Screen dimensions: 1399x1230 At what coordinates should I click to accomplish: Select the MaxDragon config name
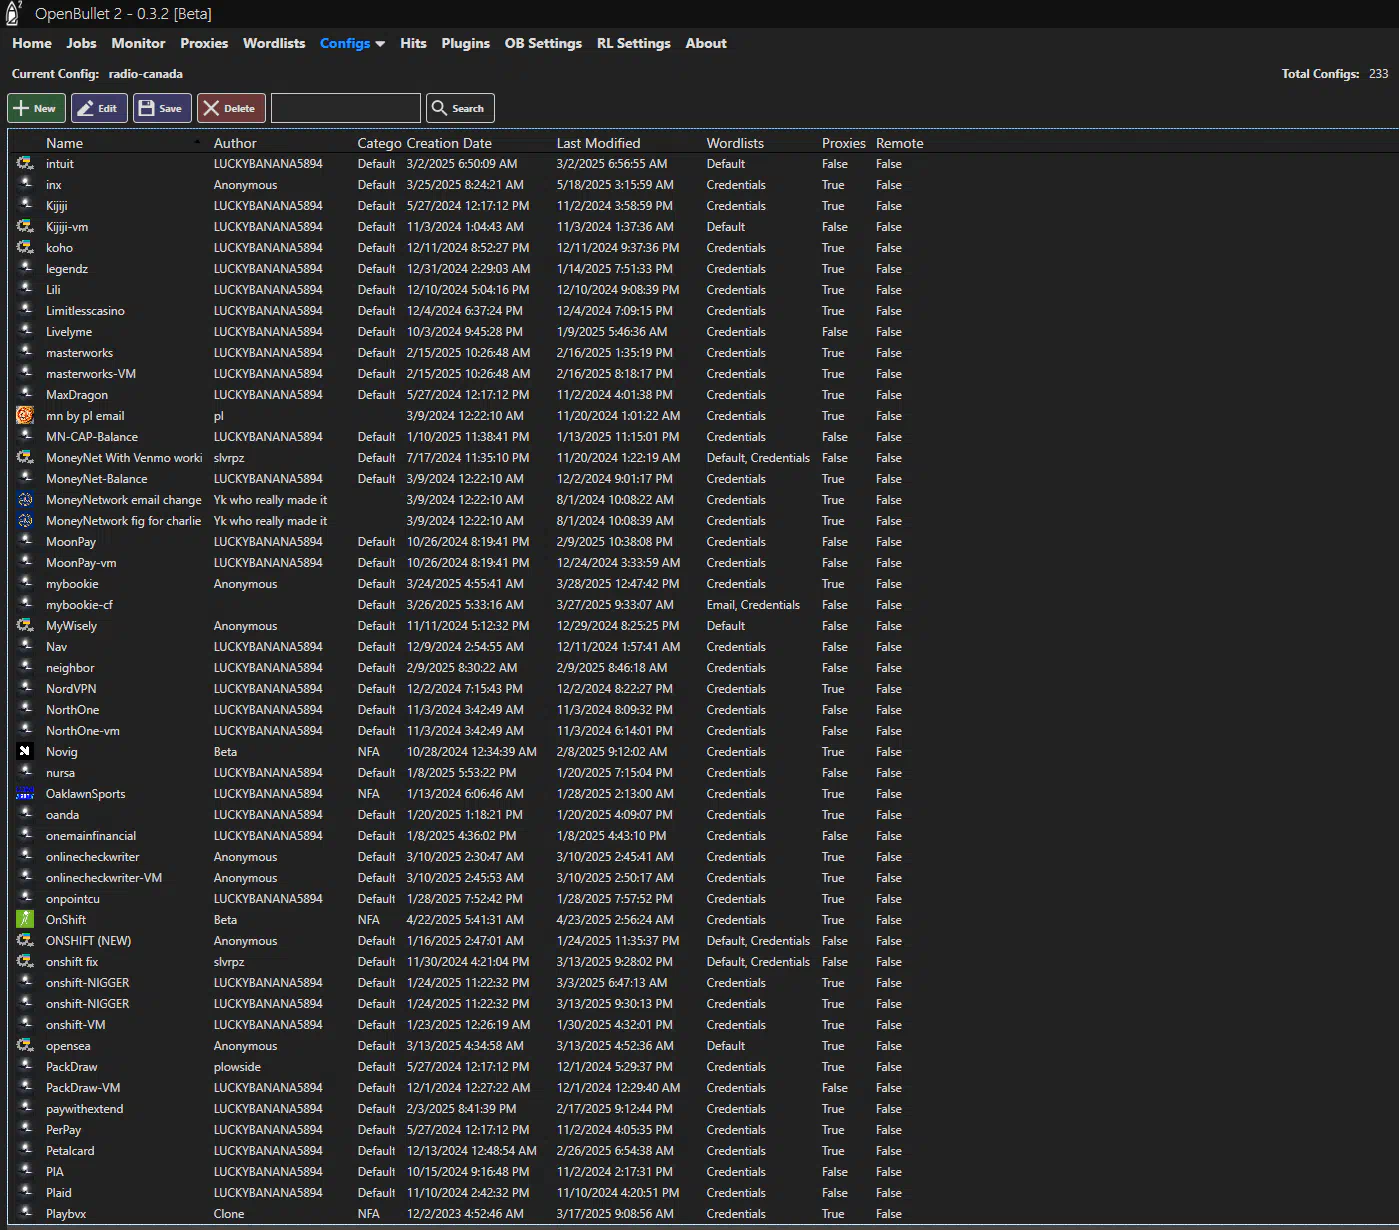(77, 395)
